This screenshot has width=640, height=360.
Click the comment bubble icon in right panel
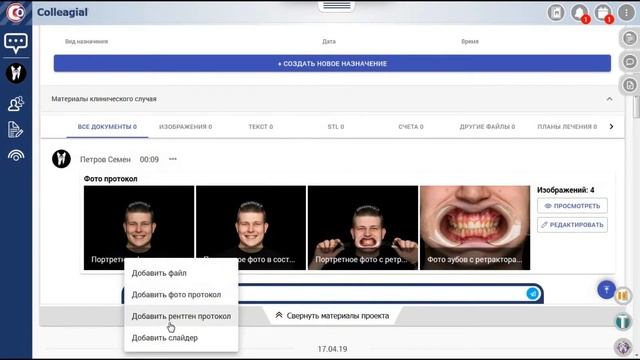pos(630,62)
